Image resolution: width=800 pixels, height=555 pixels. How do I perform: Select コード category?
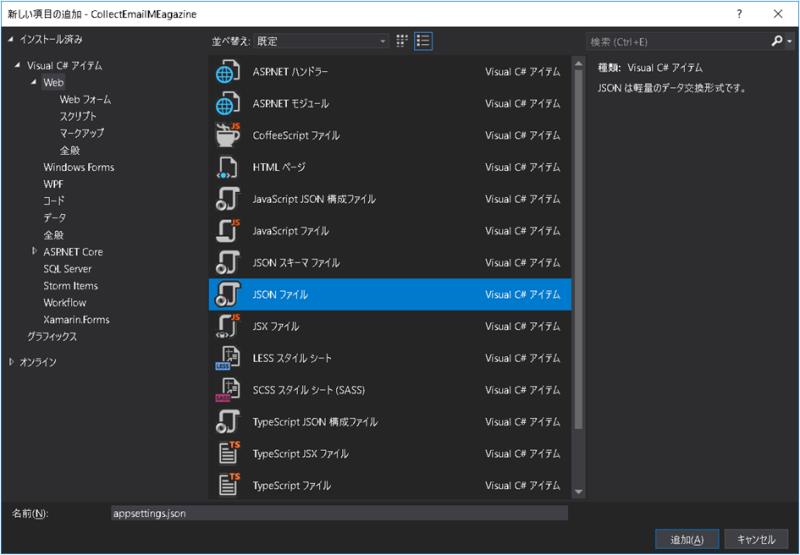pos(54,201)
